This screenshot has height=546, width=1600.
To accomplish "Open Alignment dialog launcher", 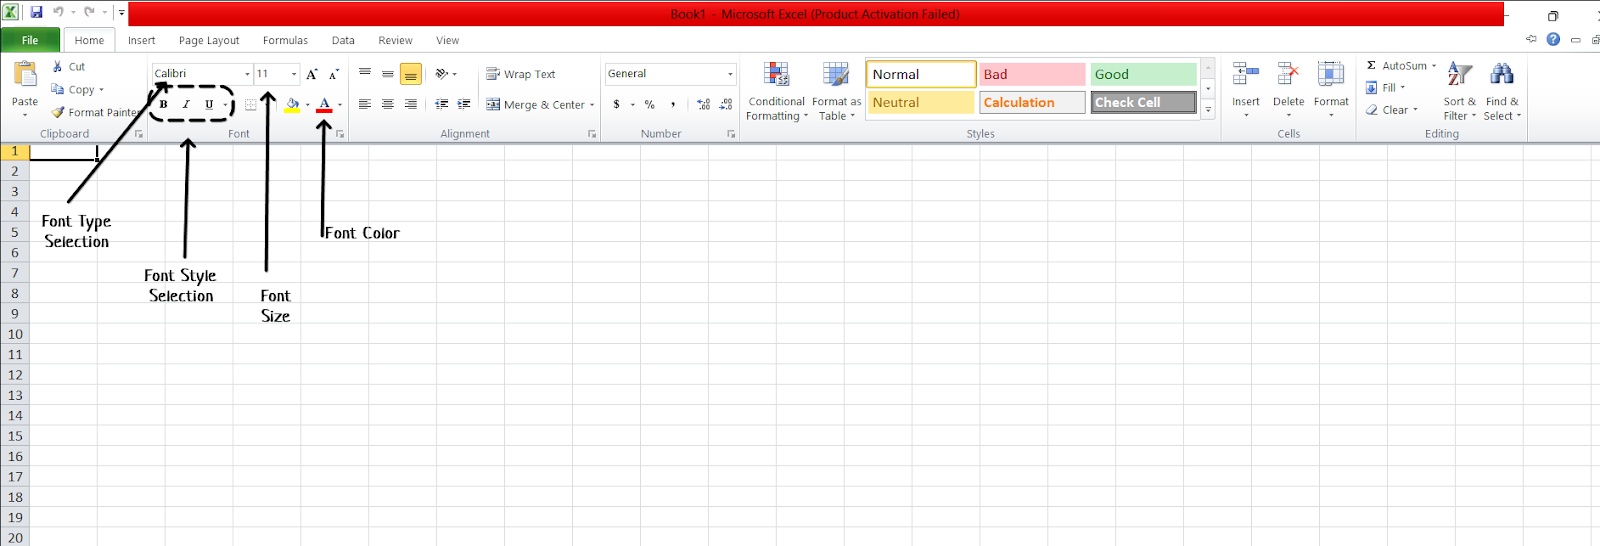I will pos(592,134).
